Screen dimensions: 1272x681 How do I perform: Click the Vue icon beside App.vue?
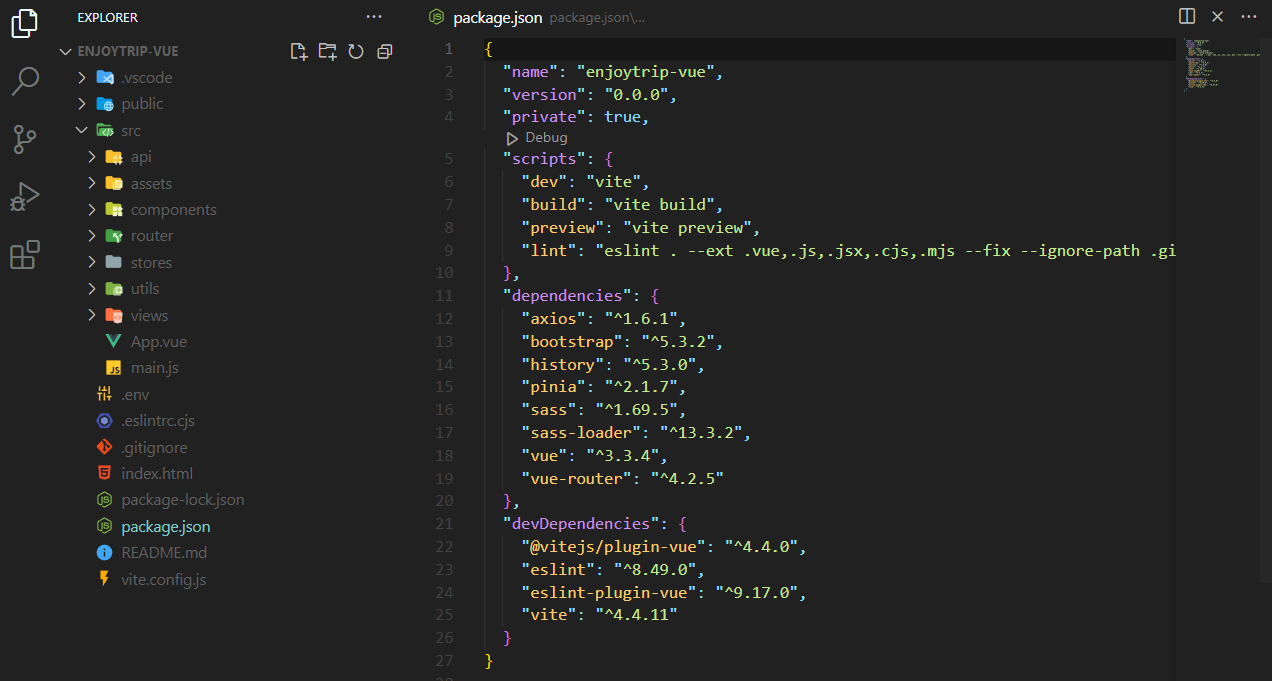113,342
